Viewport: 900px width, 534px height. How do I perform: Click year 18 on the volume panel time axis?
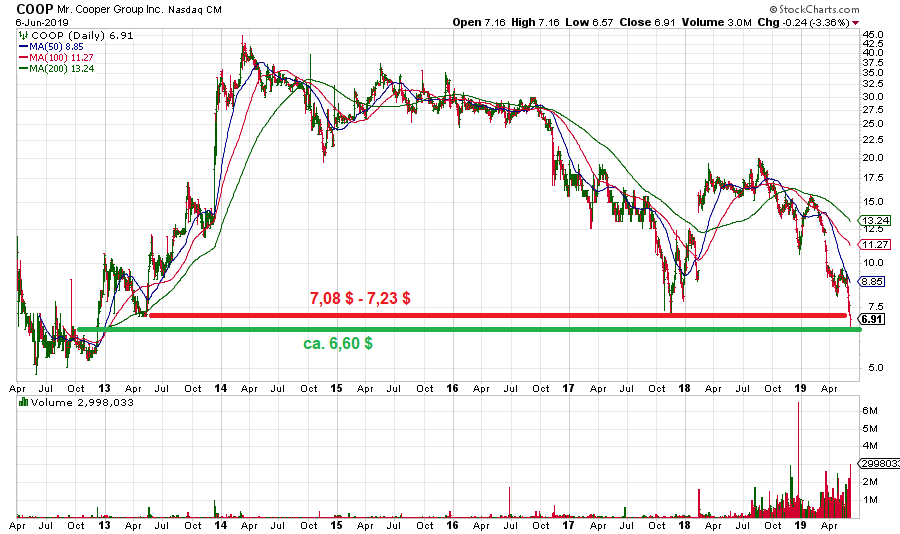click(x=684, y=525)
